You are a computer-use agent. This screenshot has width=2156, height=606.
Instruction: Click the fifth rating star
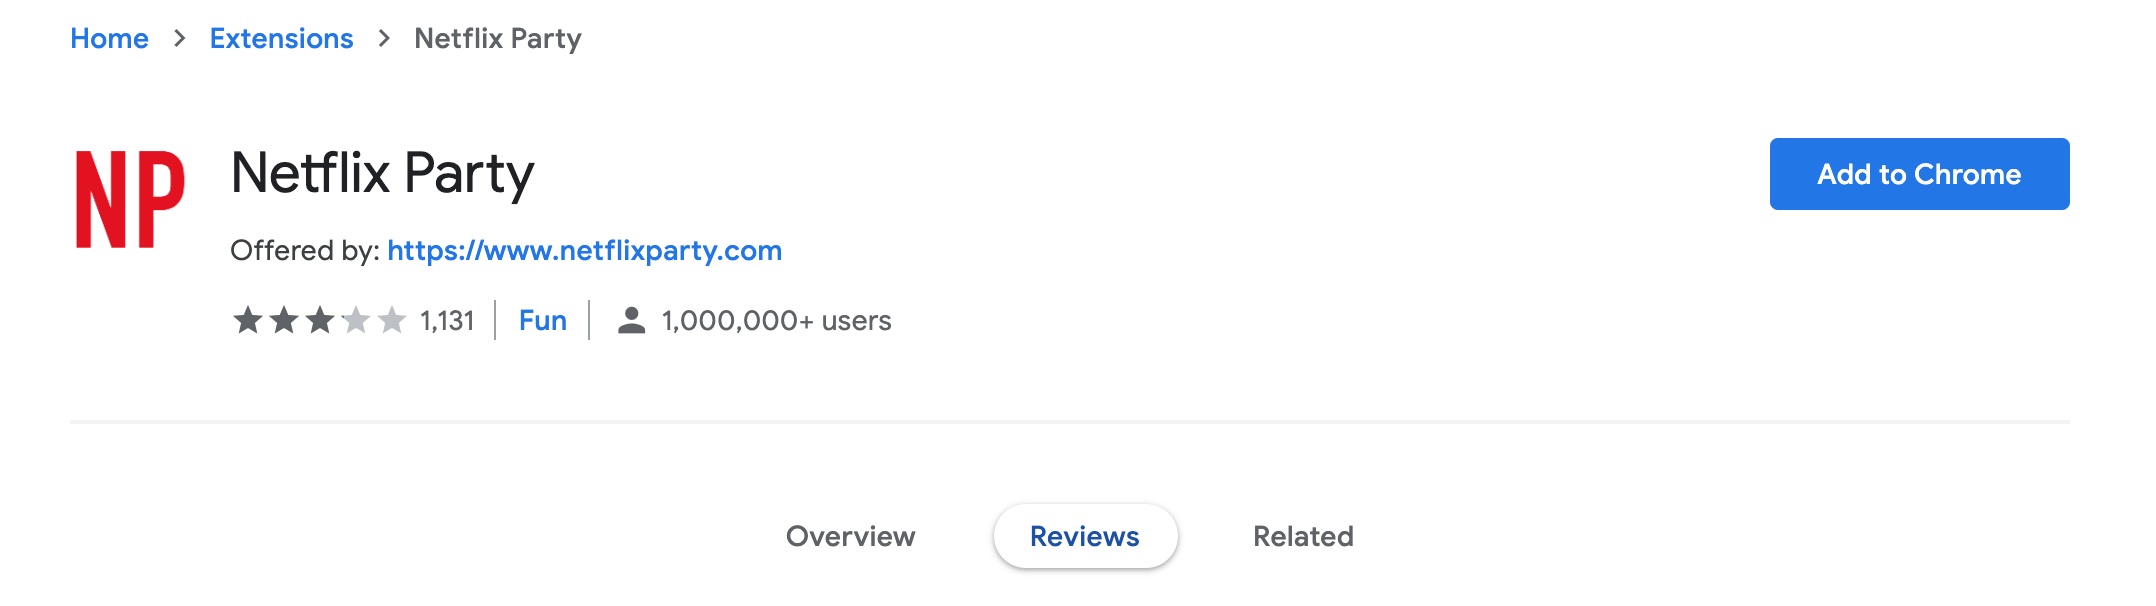(x=392, y=321)
